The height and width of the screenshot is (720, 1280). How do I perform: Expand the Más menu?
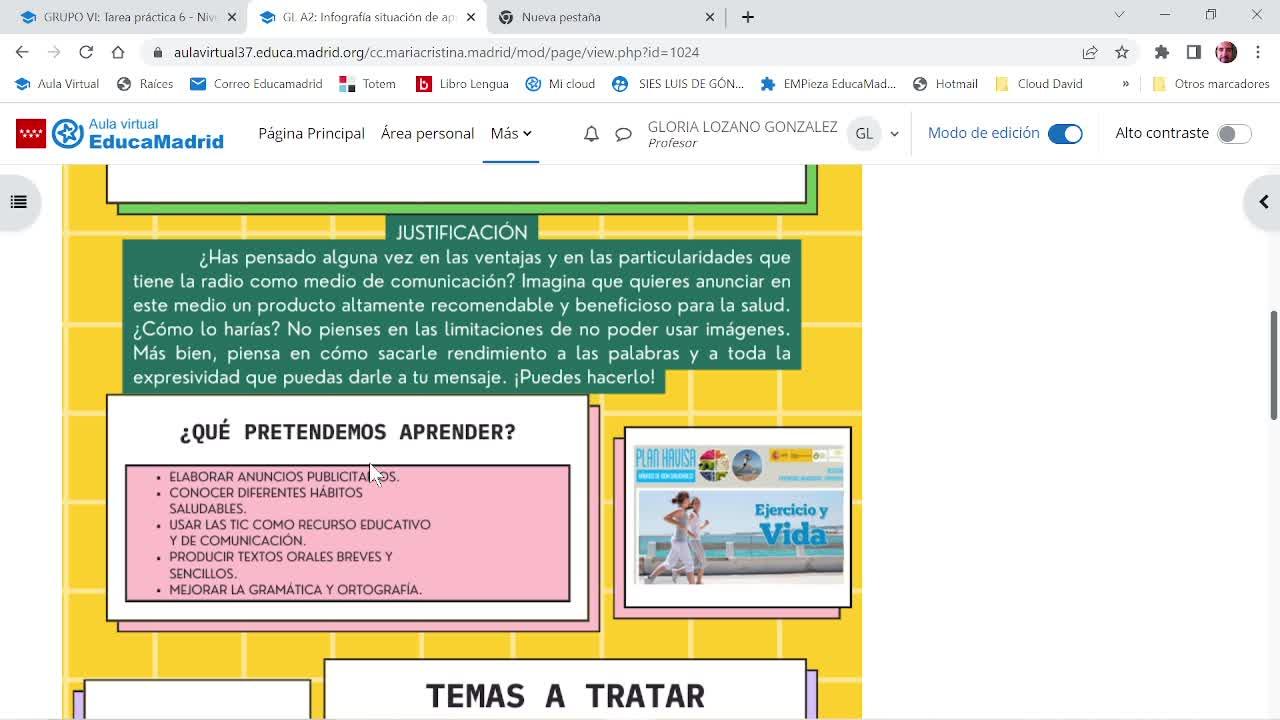(x=510, y=133)
